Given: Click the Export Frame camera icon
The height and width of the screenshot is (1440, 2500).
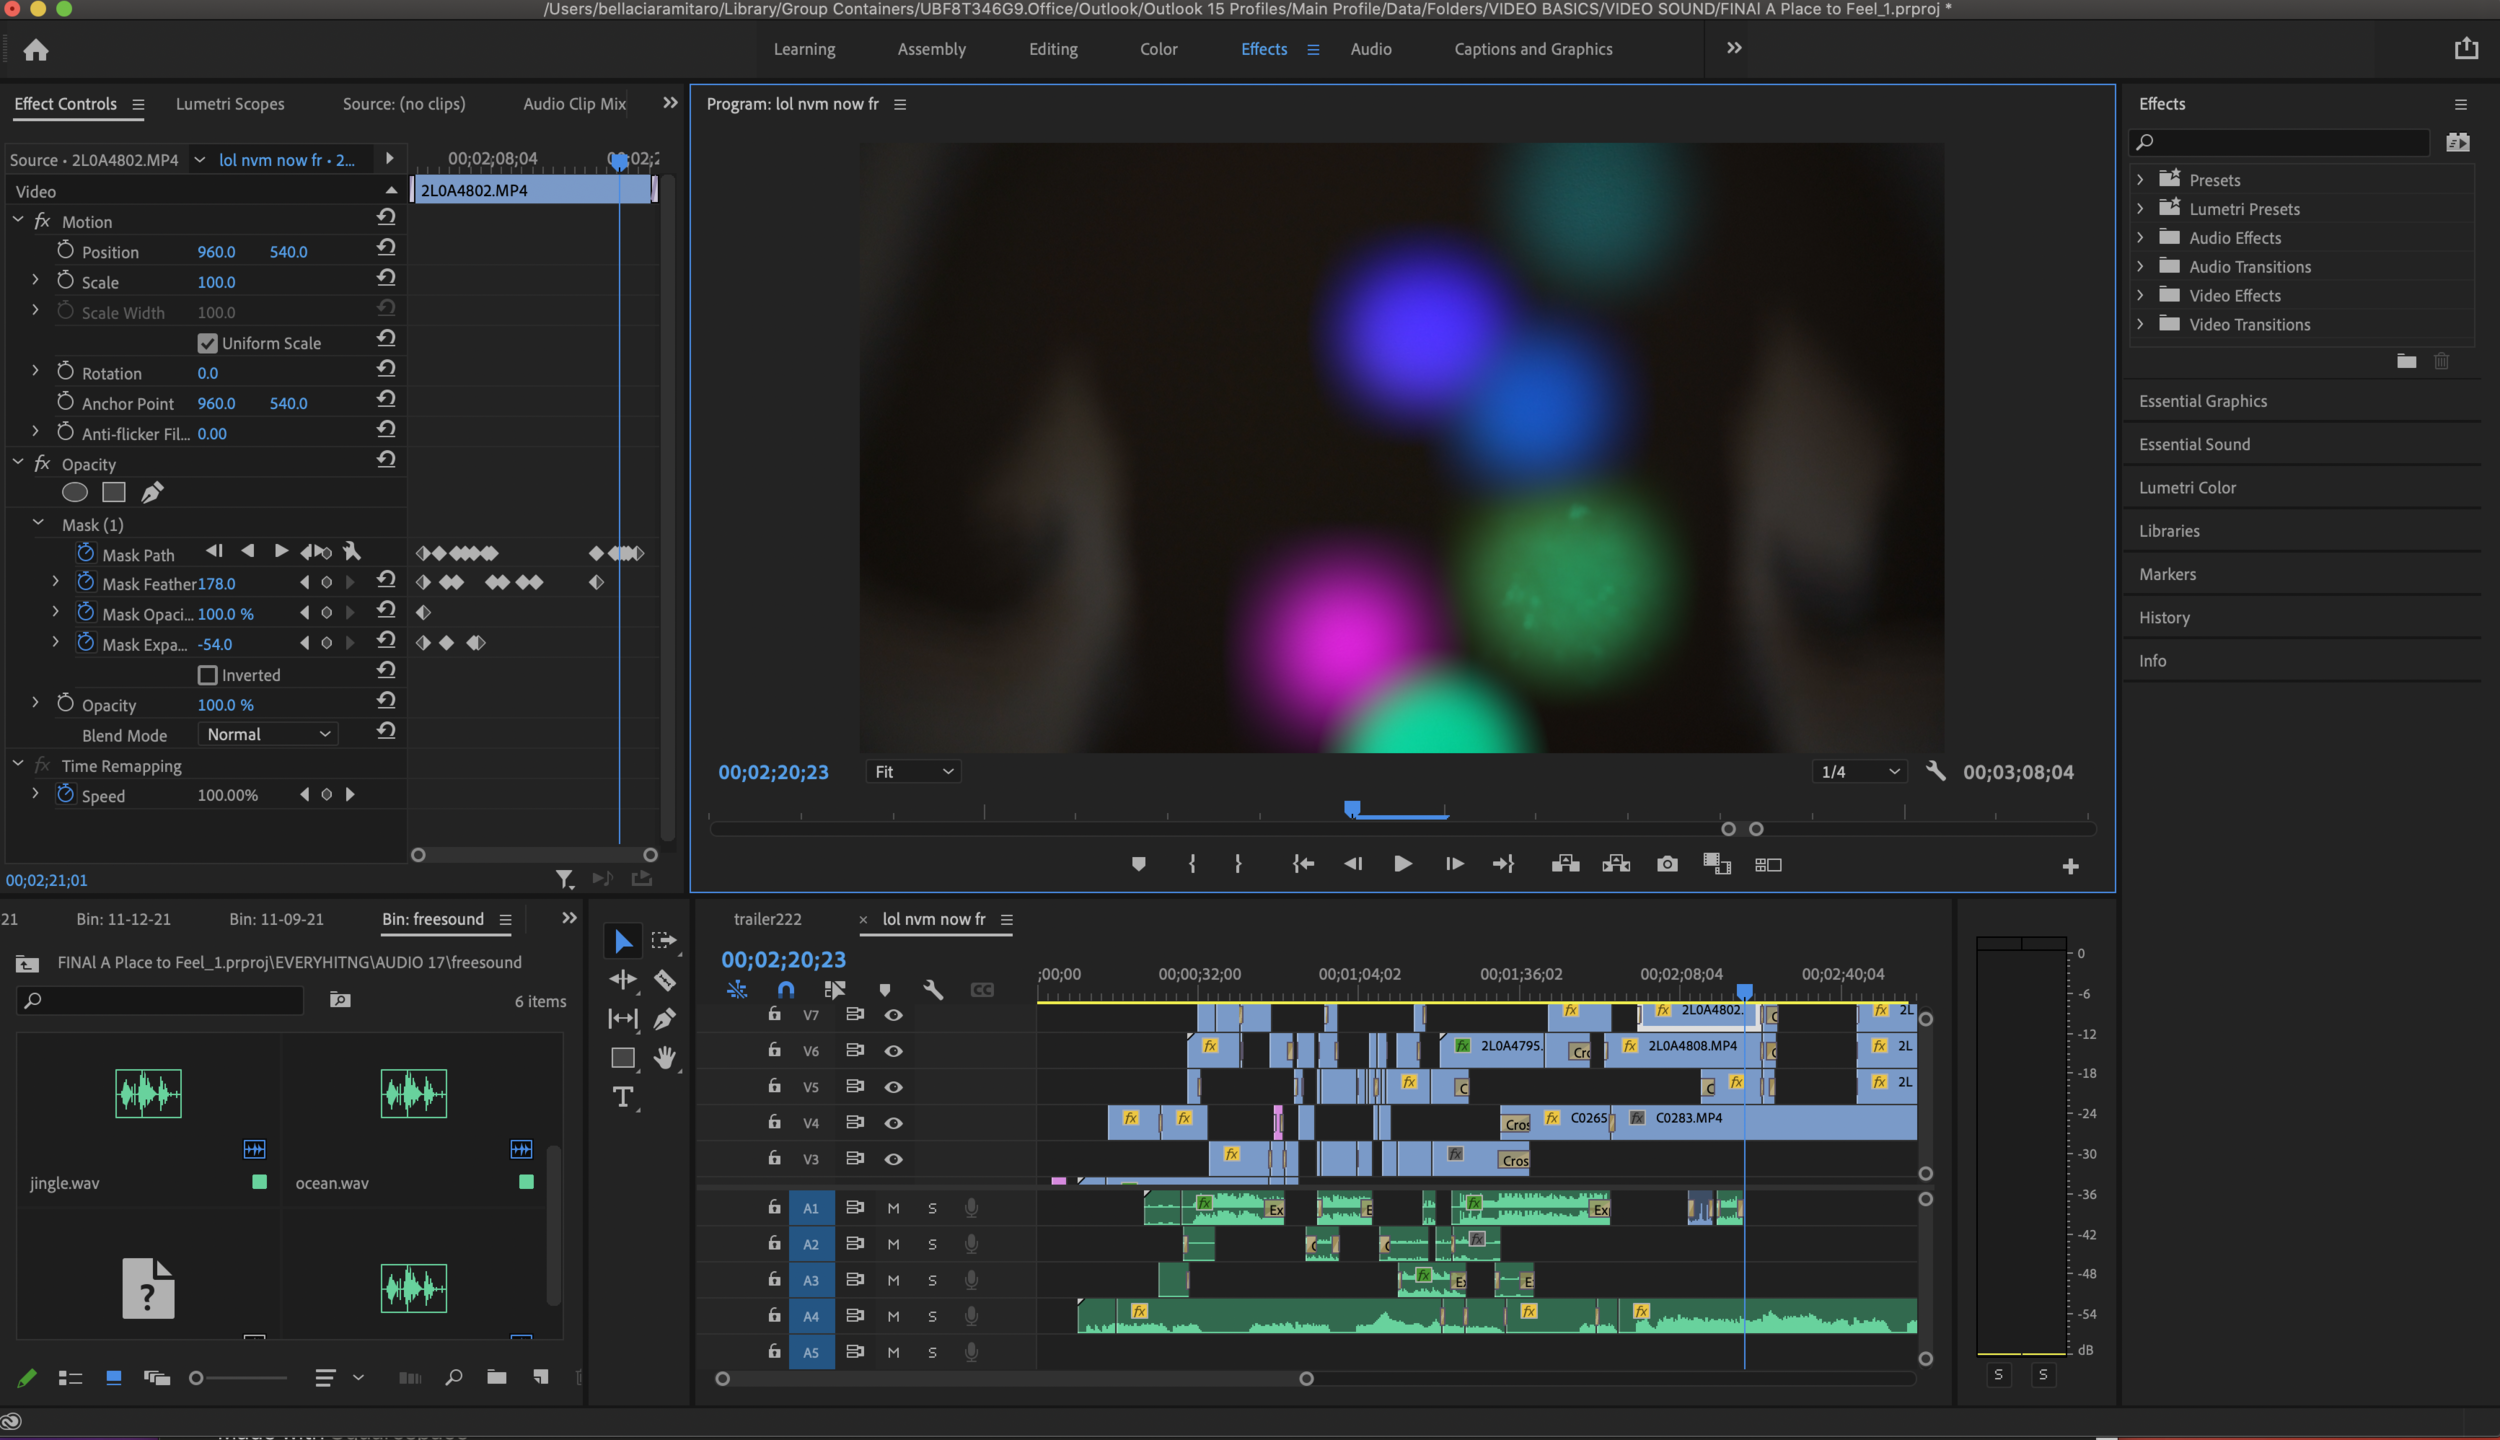Looking at the screenshot, I should (1666, 864).
